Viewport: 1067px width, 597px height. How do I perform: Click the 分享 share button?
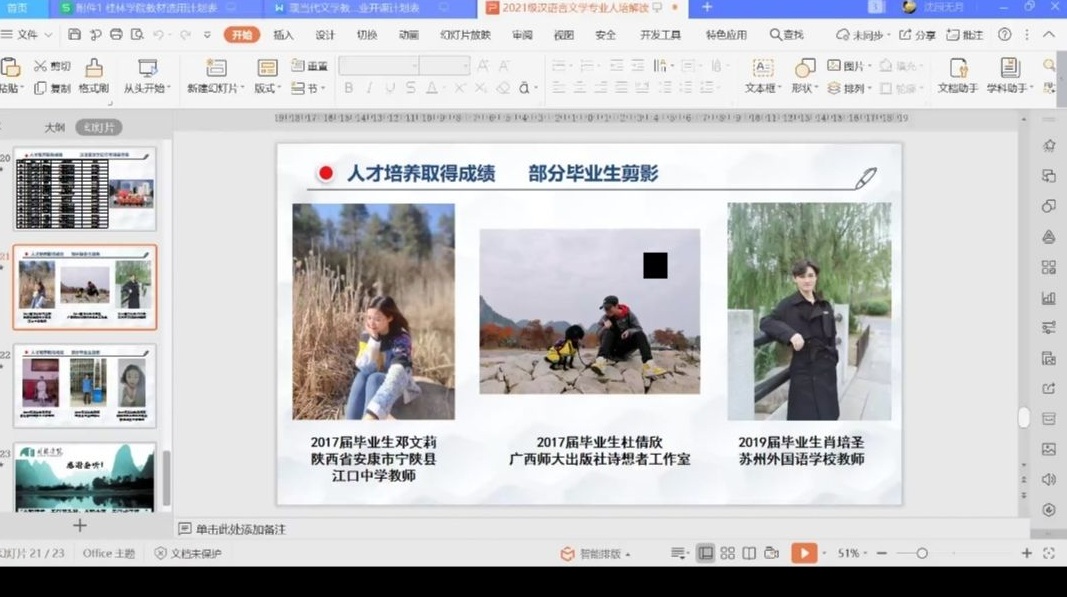[918, 35]
